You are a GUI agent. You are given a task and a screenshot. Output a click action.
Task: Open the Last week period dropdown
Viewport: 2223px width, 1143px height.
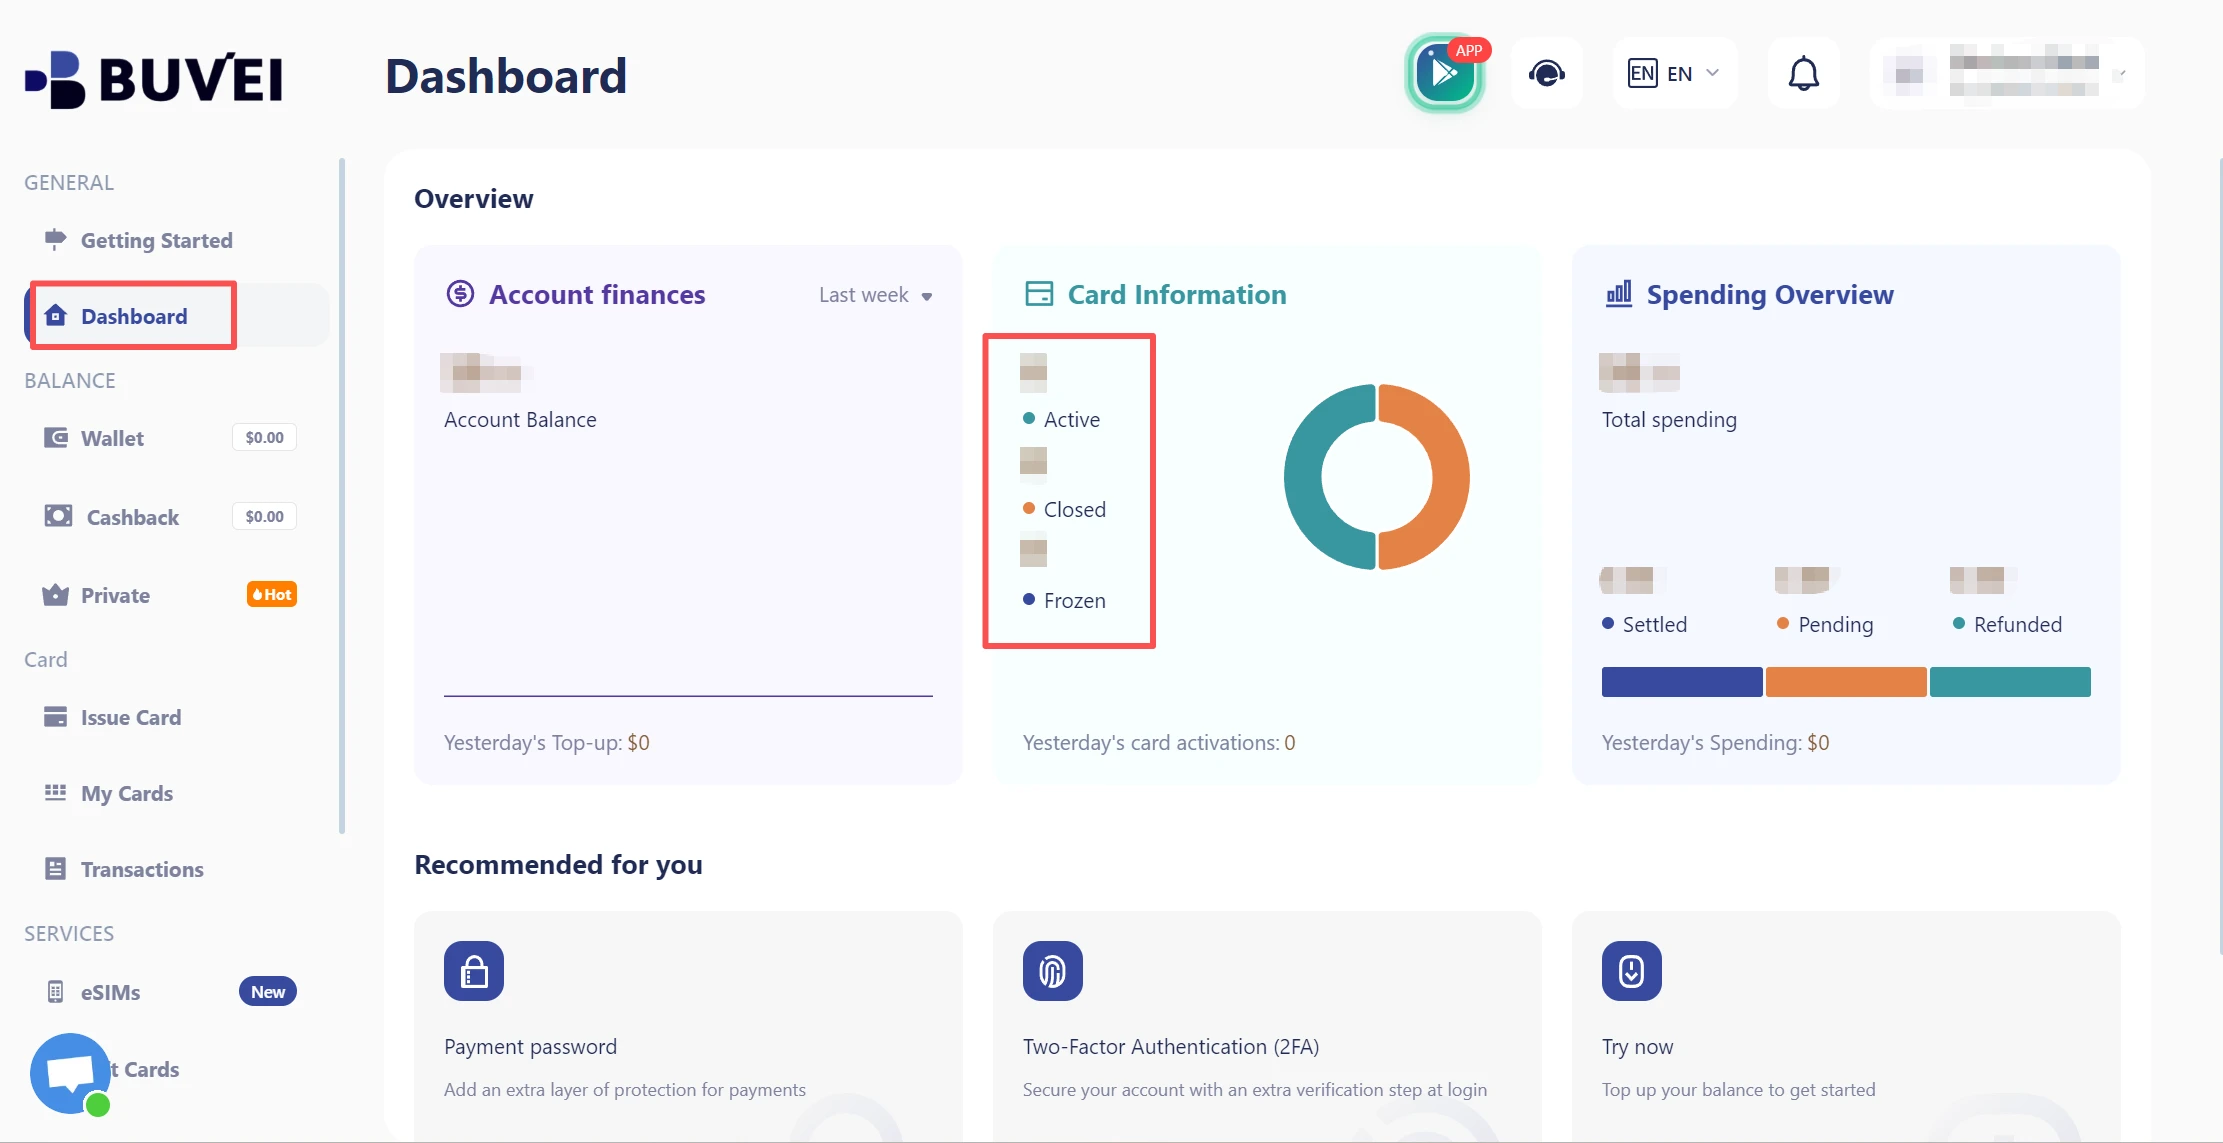click(x=875, y=295)
